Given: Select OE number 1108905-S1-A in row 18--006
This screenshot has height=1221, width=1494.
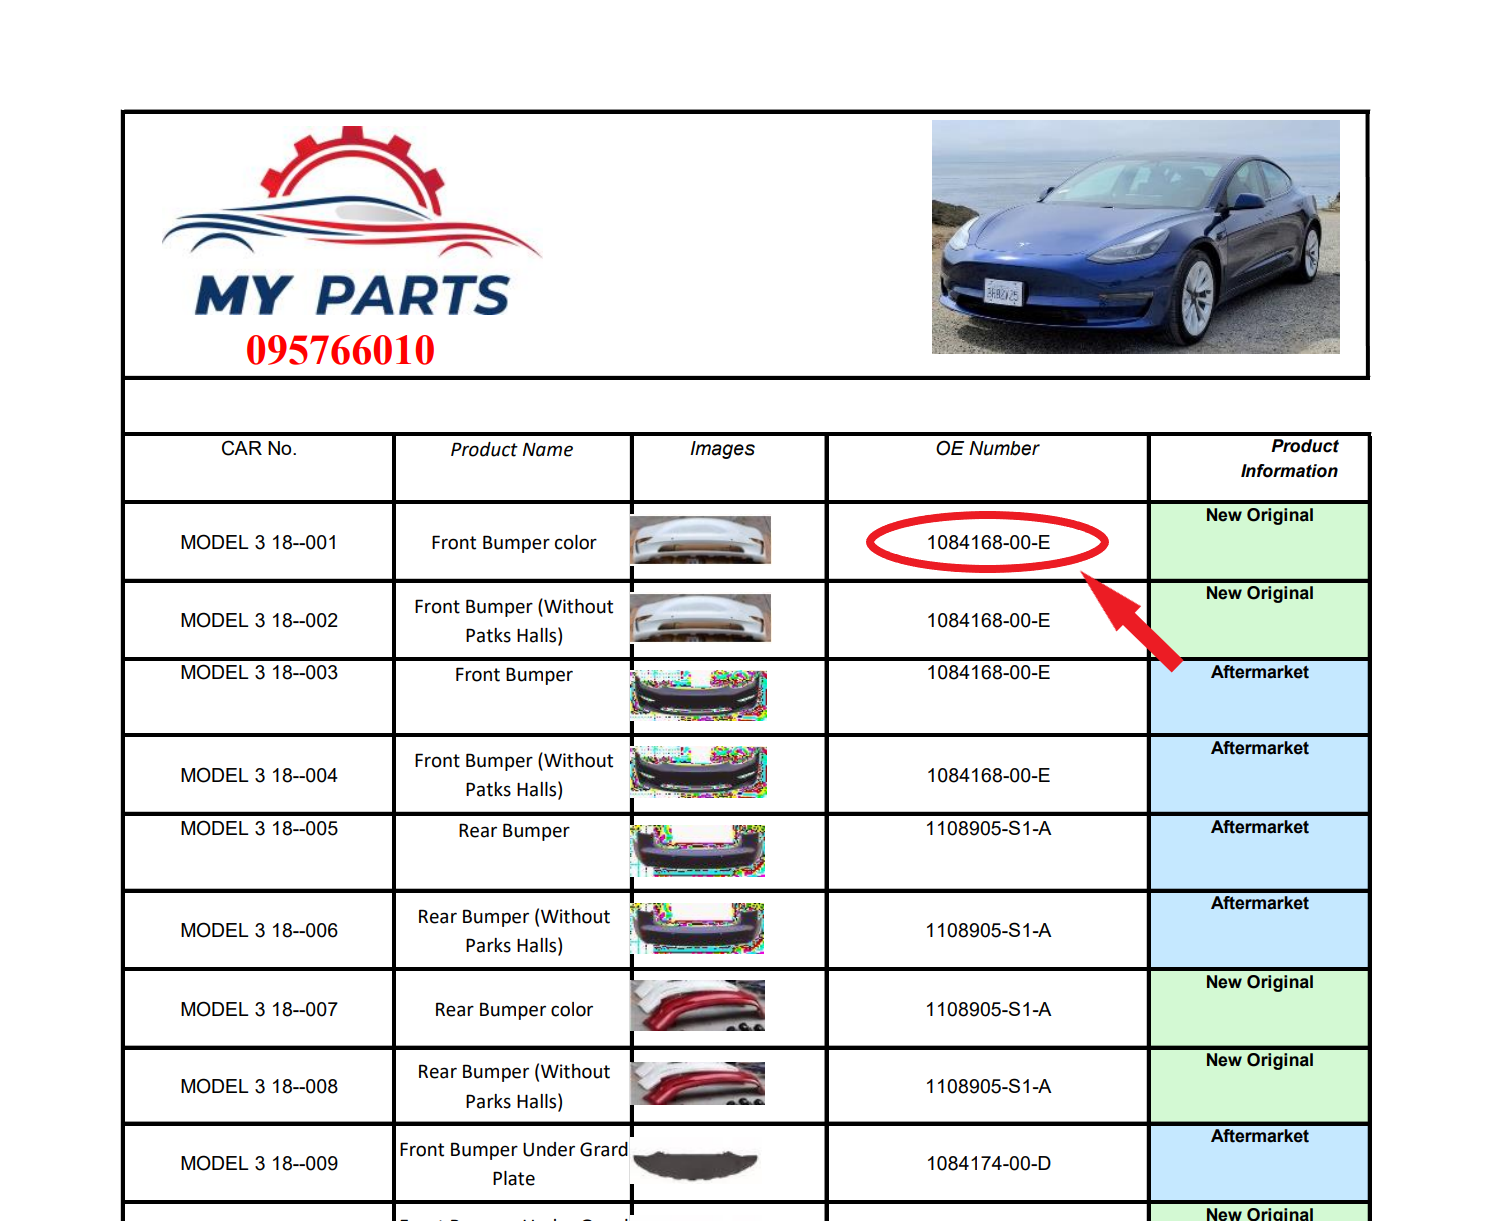Looking at the screenshot, I should (x=988, y=930).
